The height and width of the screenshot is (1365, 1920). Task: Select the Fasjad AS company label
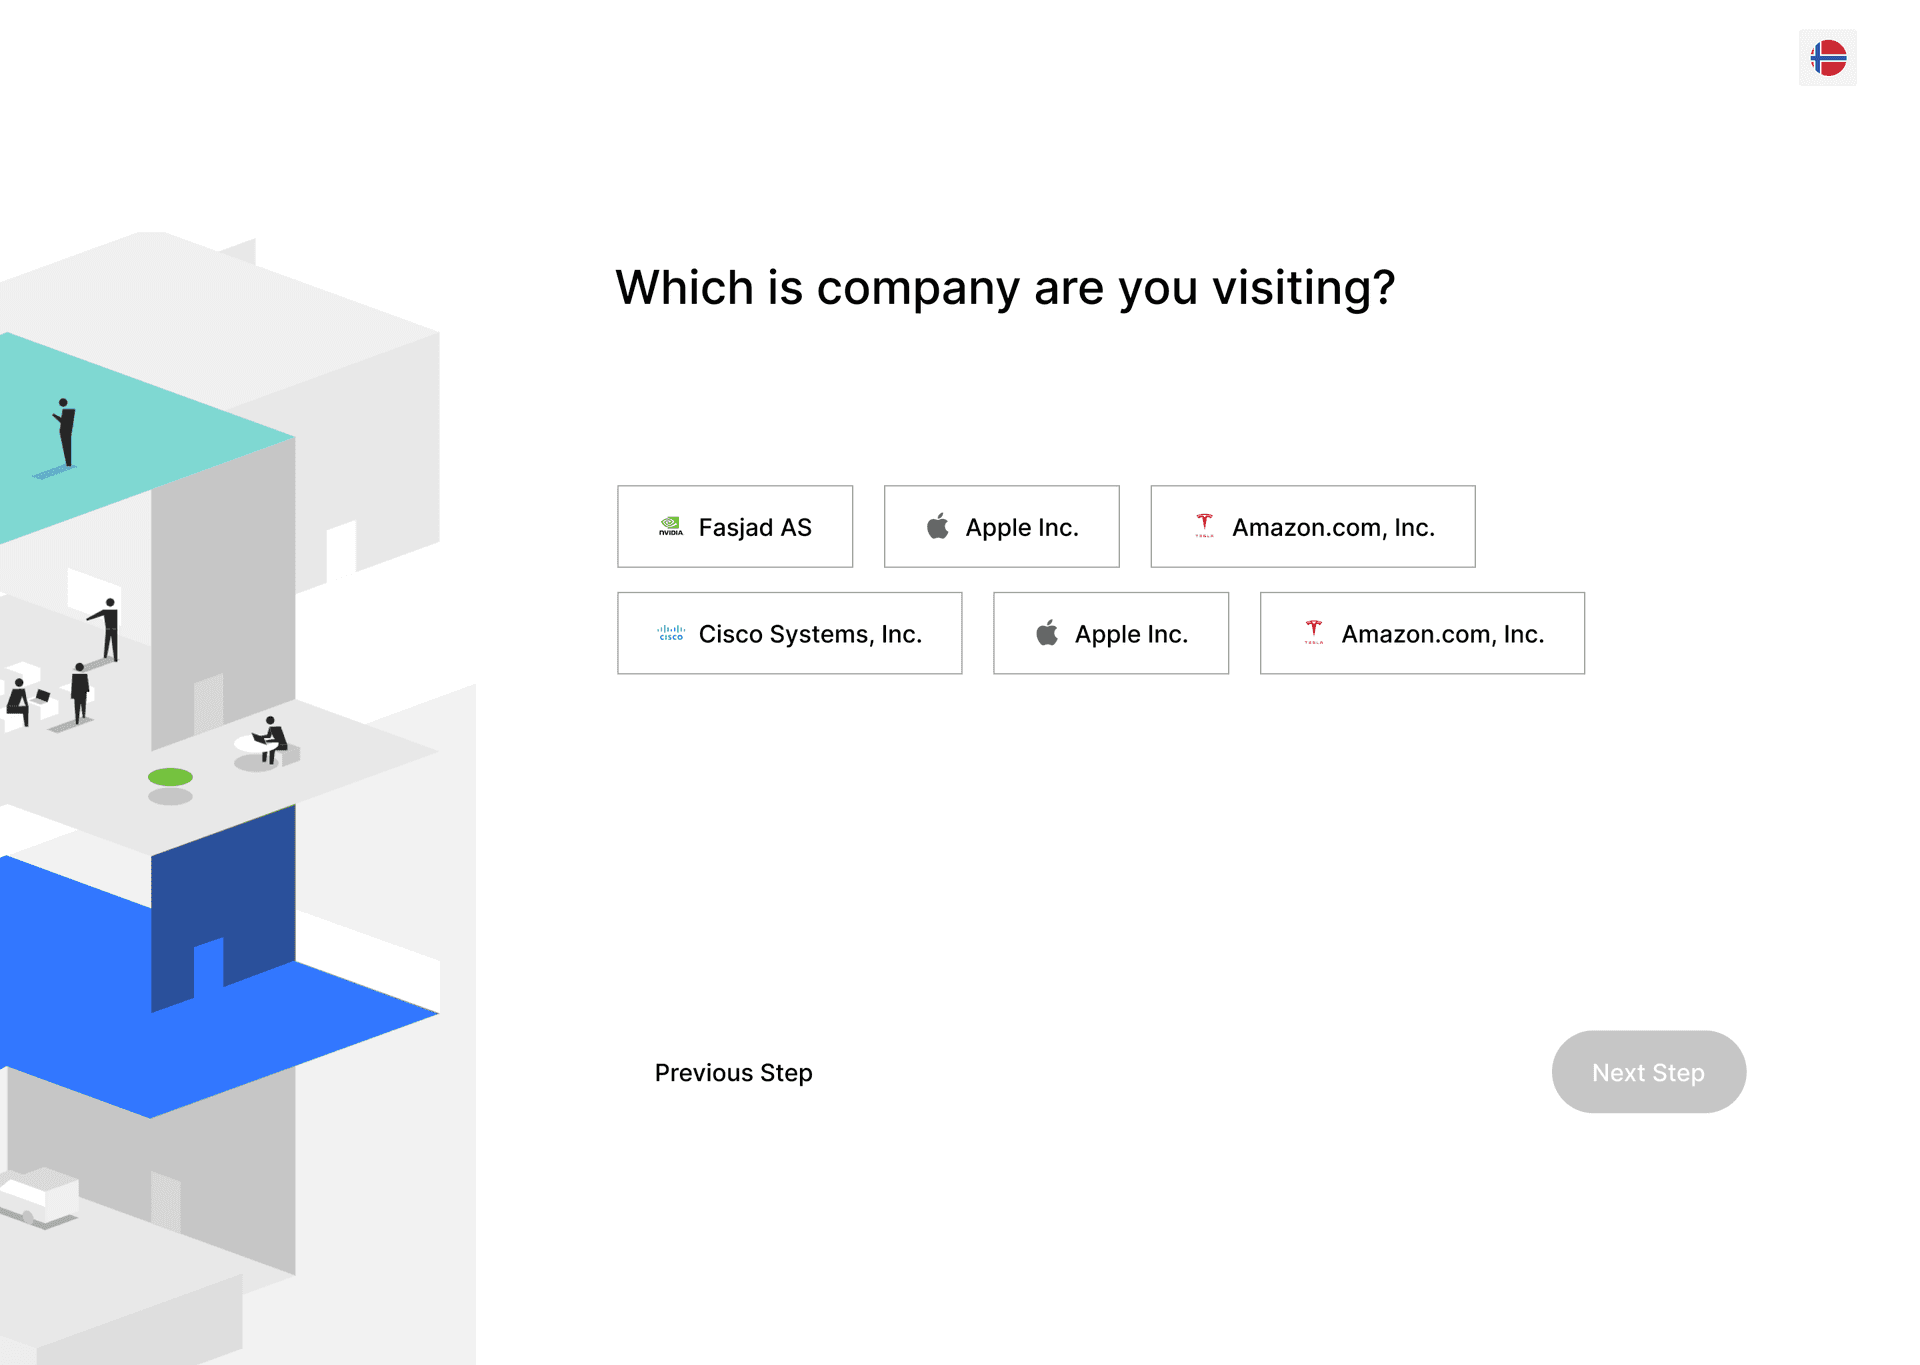pyautogui.click(x=755, y=528)
